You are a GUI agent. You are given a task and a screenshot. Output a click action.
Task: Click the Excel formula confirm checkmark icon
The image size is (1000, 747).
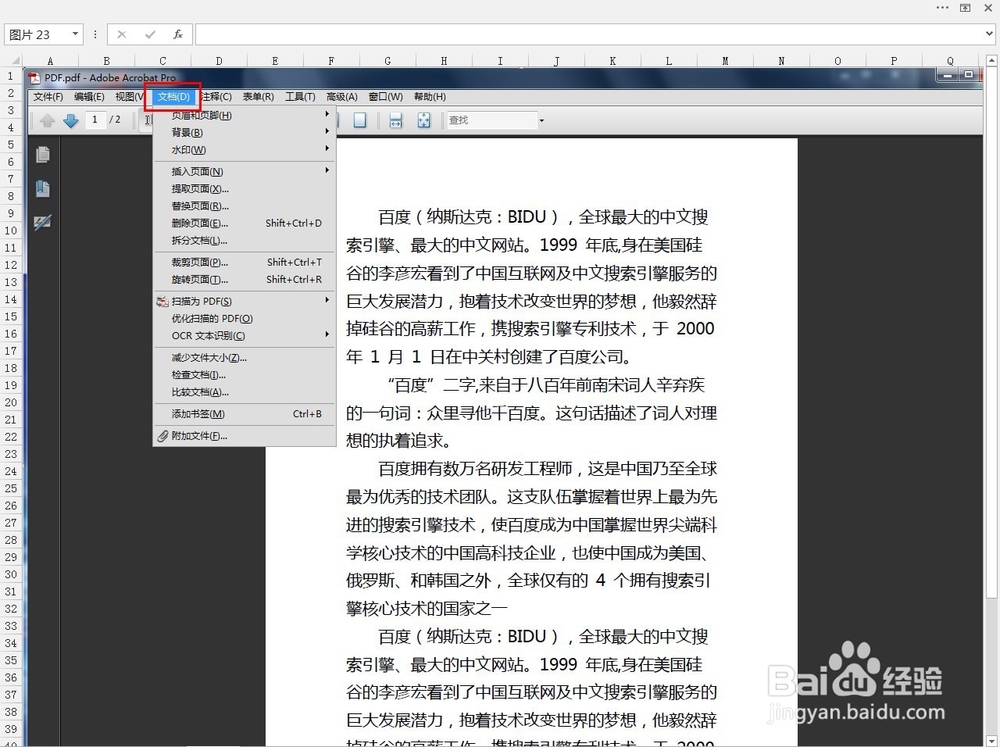click(150, 34)
